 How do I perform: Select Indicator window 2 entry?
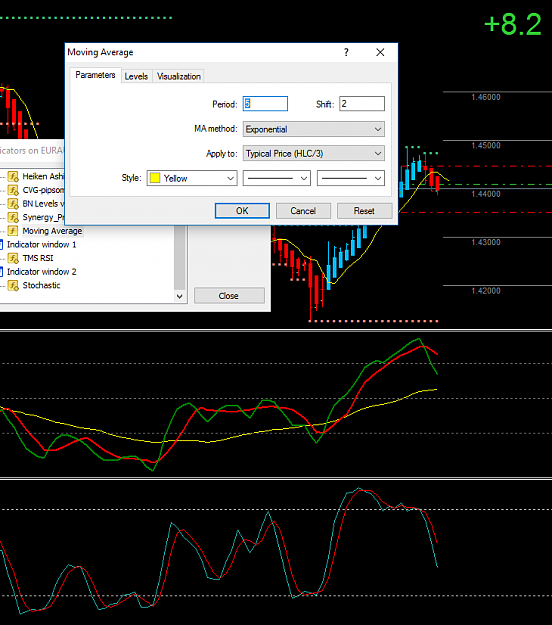pyautogui.click(x=41, y=272)
